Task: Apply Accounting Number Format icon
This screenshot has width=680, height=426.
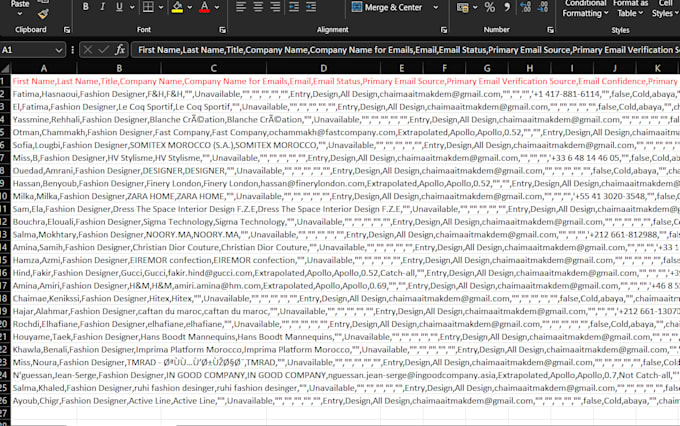Action: 462,7
